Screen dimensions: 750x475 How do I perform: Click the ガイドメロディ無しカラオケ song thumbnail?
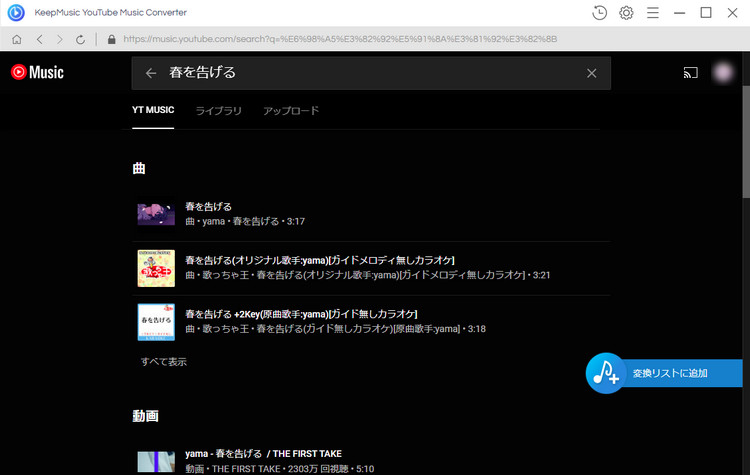(156, 268)
